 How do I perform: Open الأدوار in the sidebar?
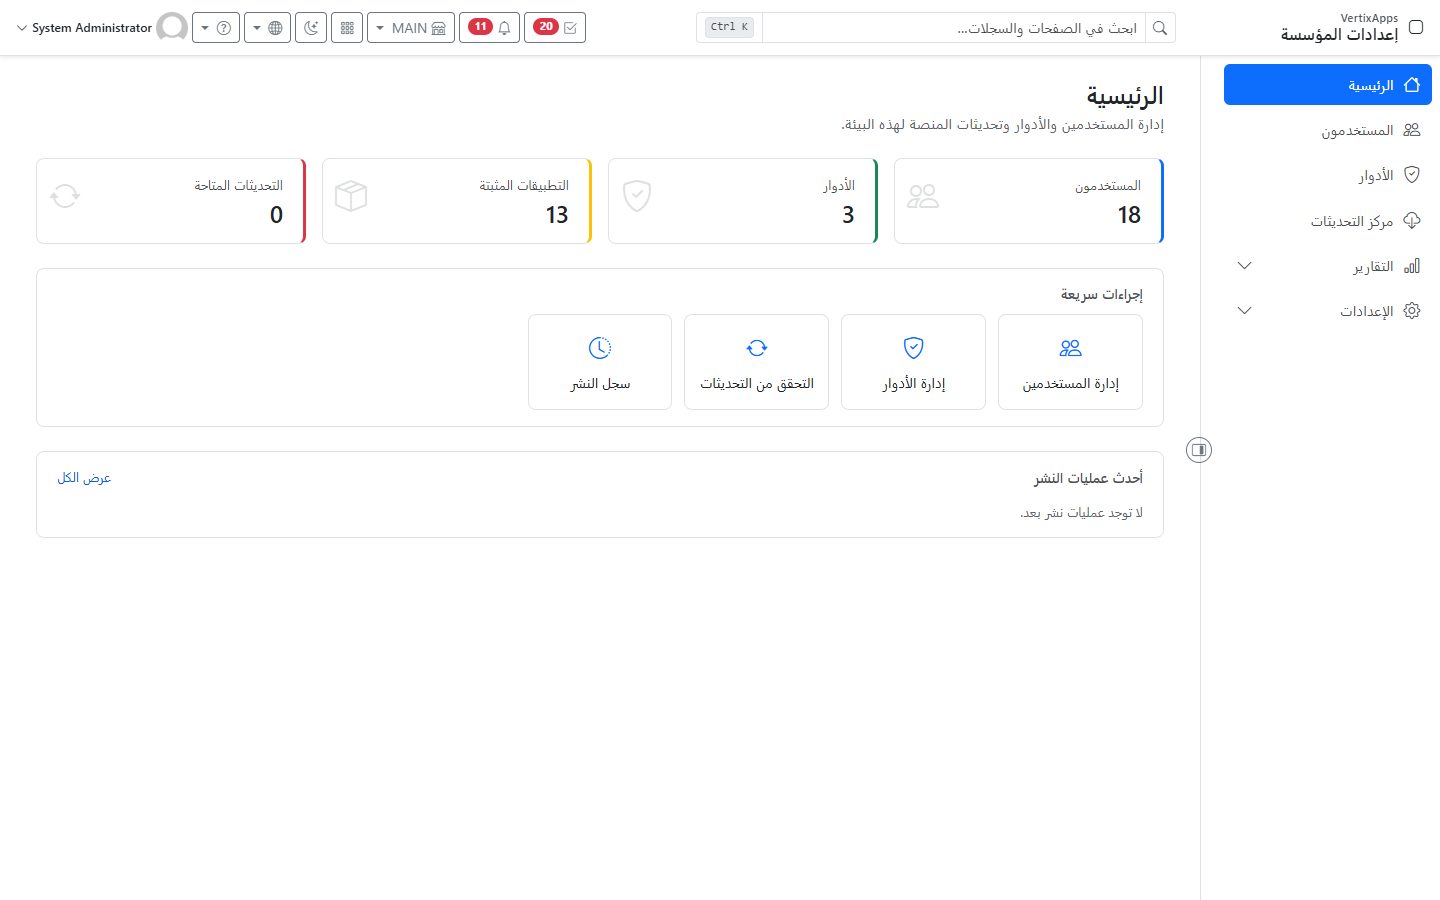[1328, 175]
